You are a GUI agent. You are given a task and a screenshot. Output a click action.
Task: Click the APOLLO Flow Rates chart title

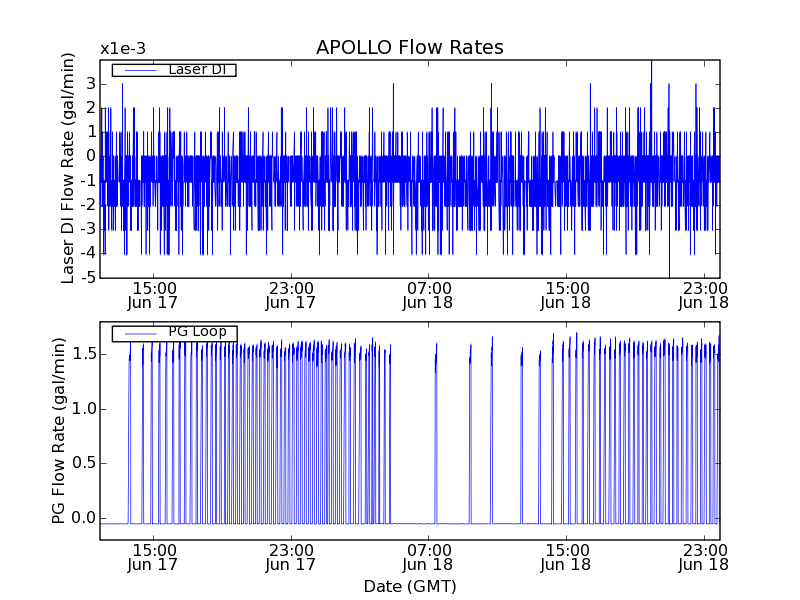(x=409, y=48)
